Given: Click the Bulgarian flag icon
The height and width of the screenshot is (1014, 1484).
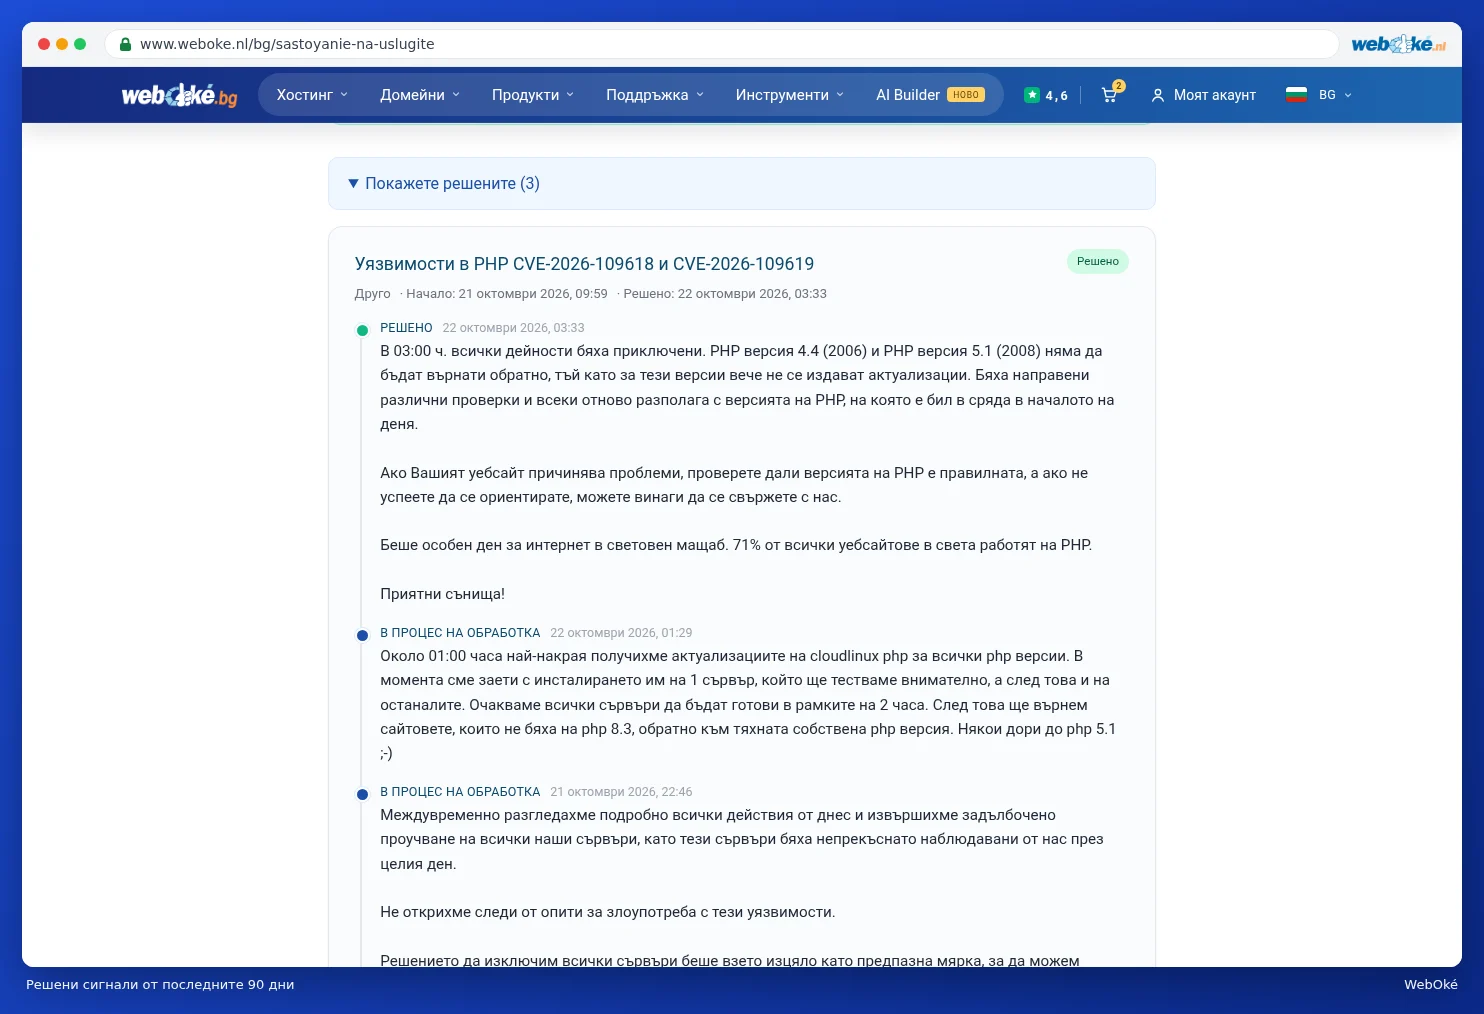Looking at the screenshot, I should (1296, 95).
